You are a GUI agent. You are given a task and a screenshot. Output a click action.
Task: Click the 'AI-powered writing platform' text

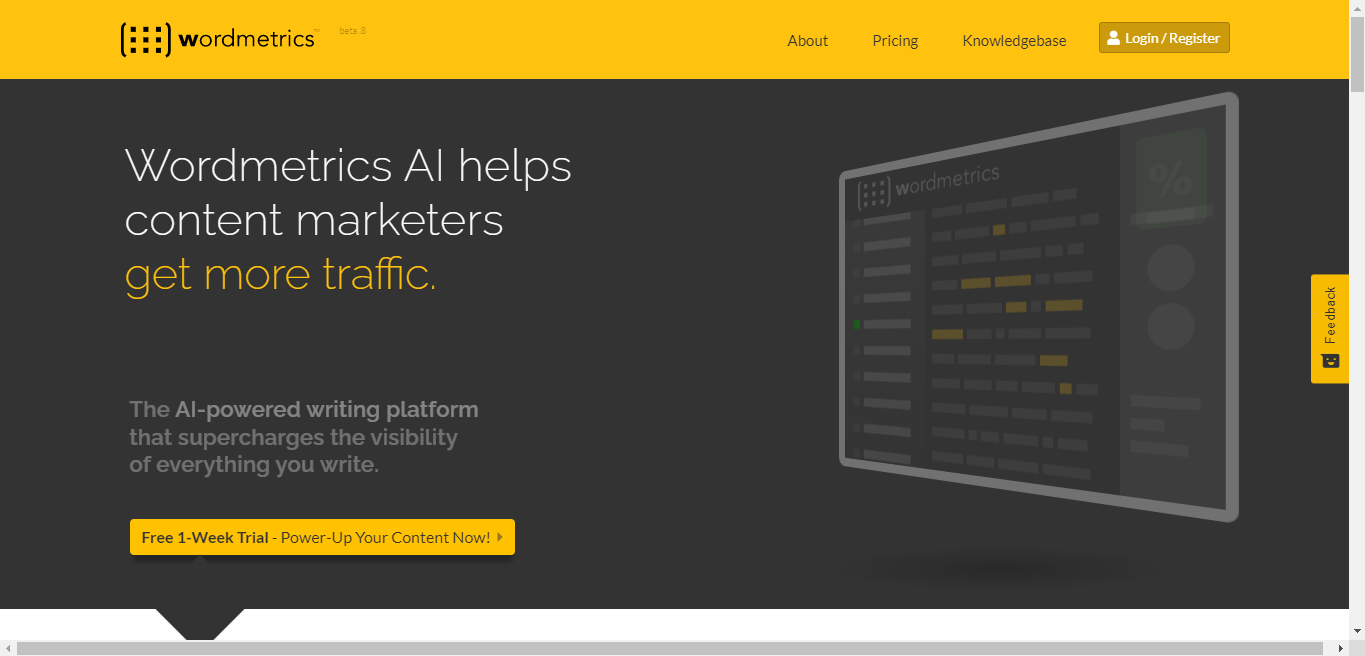327,409
